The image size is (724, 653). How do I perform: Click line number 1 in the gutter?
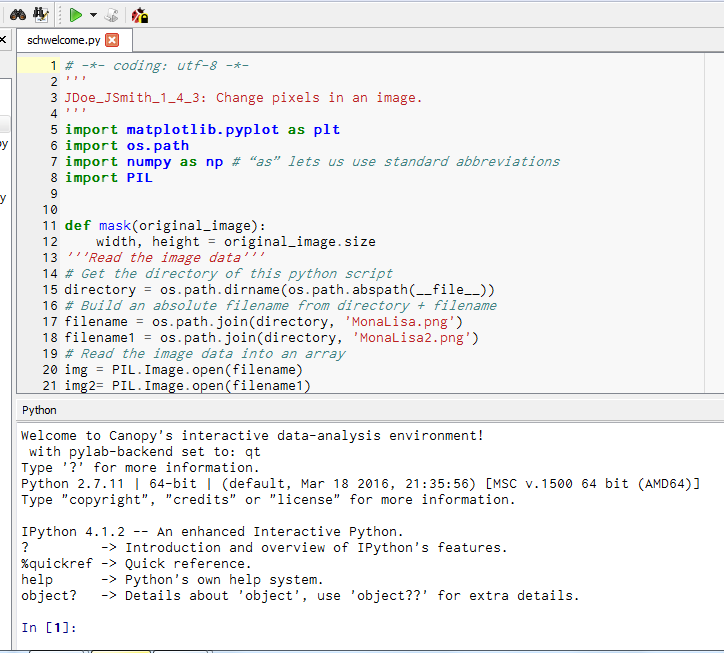(53, 66)
